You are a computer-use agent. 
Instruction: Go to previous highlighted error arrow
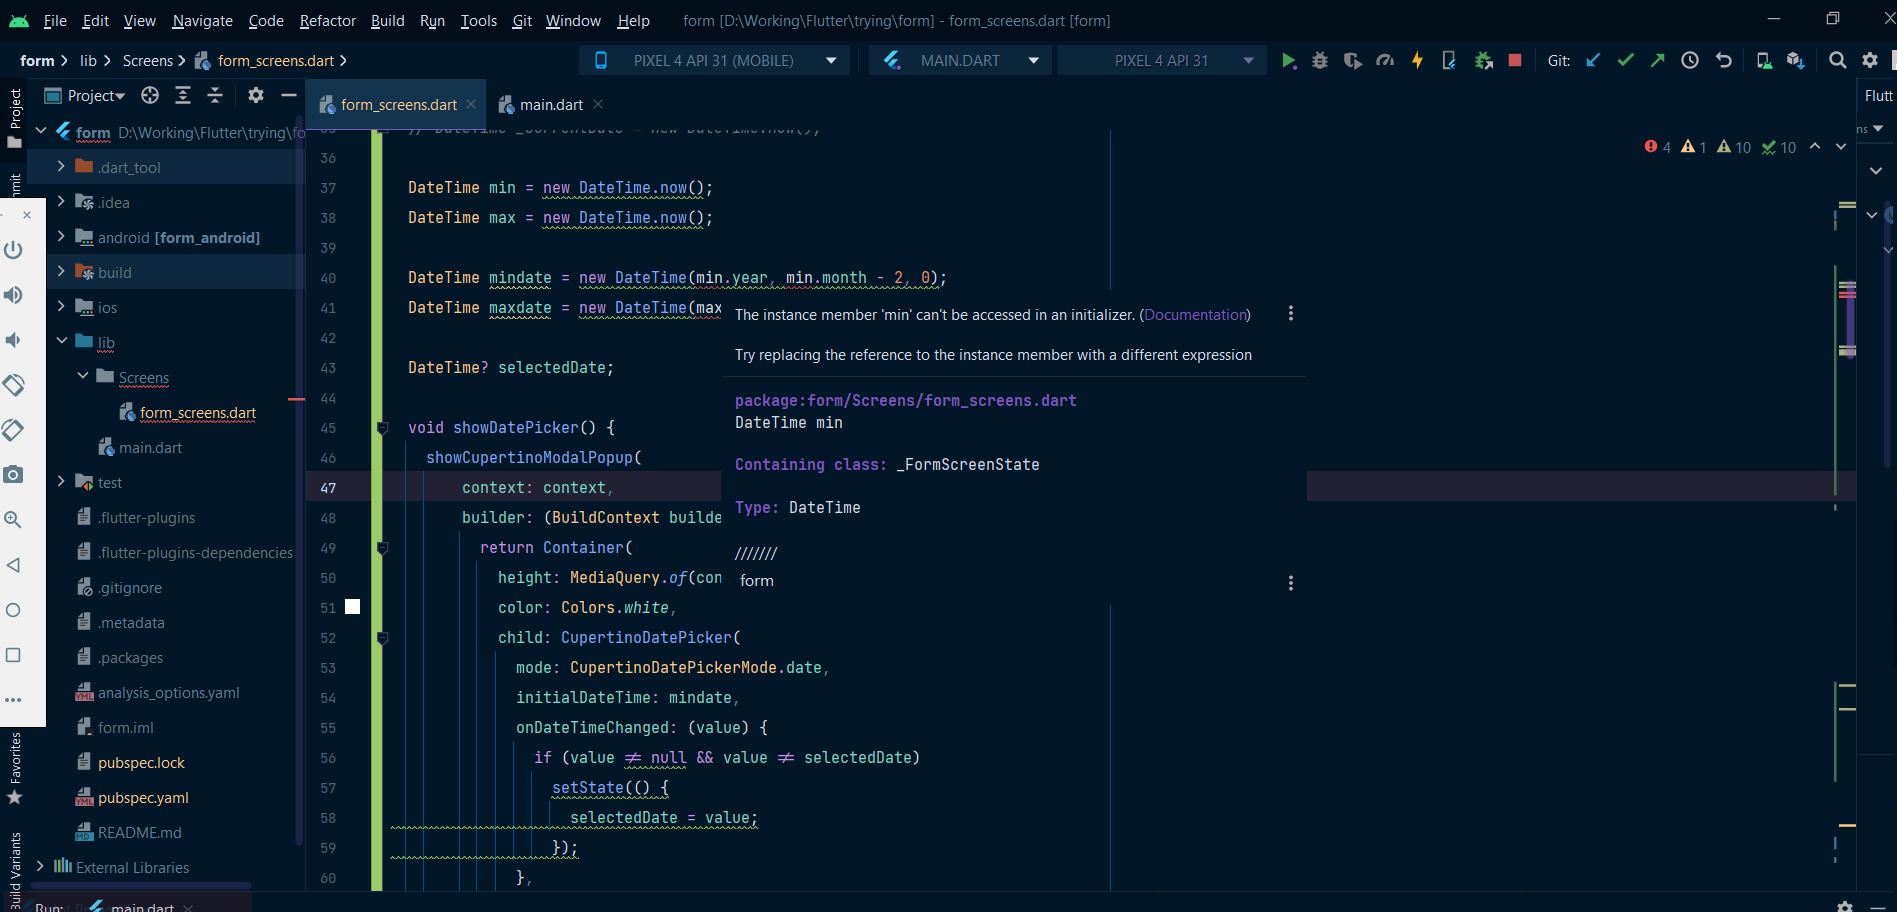point(1815,147)
